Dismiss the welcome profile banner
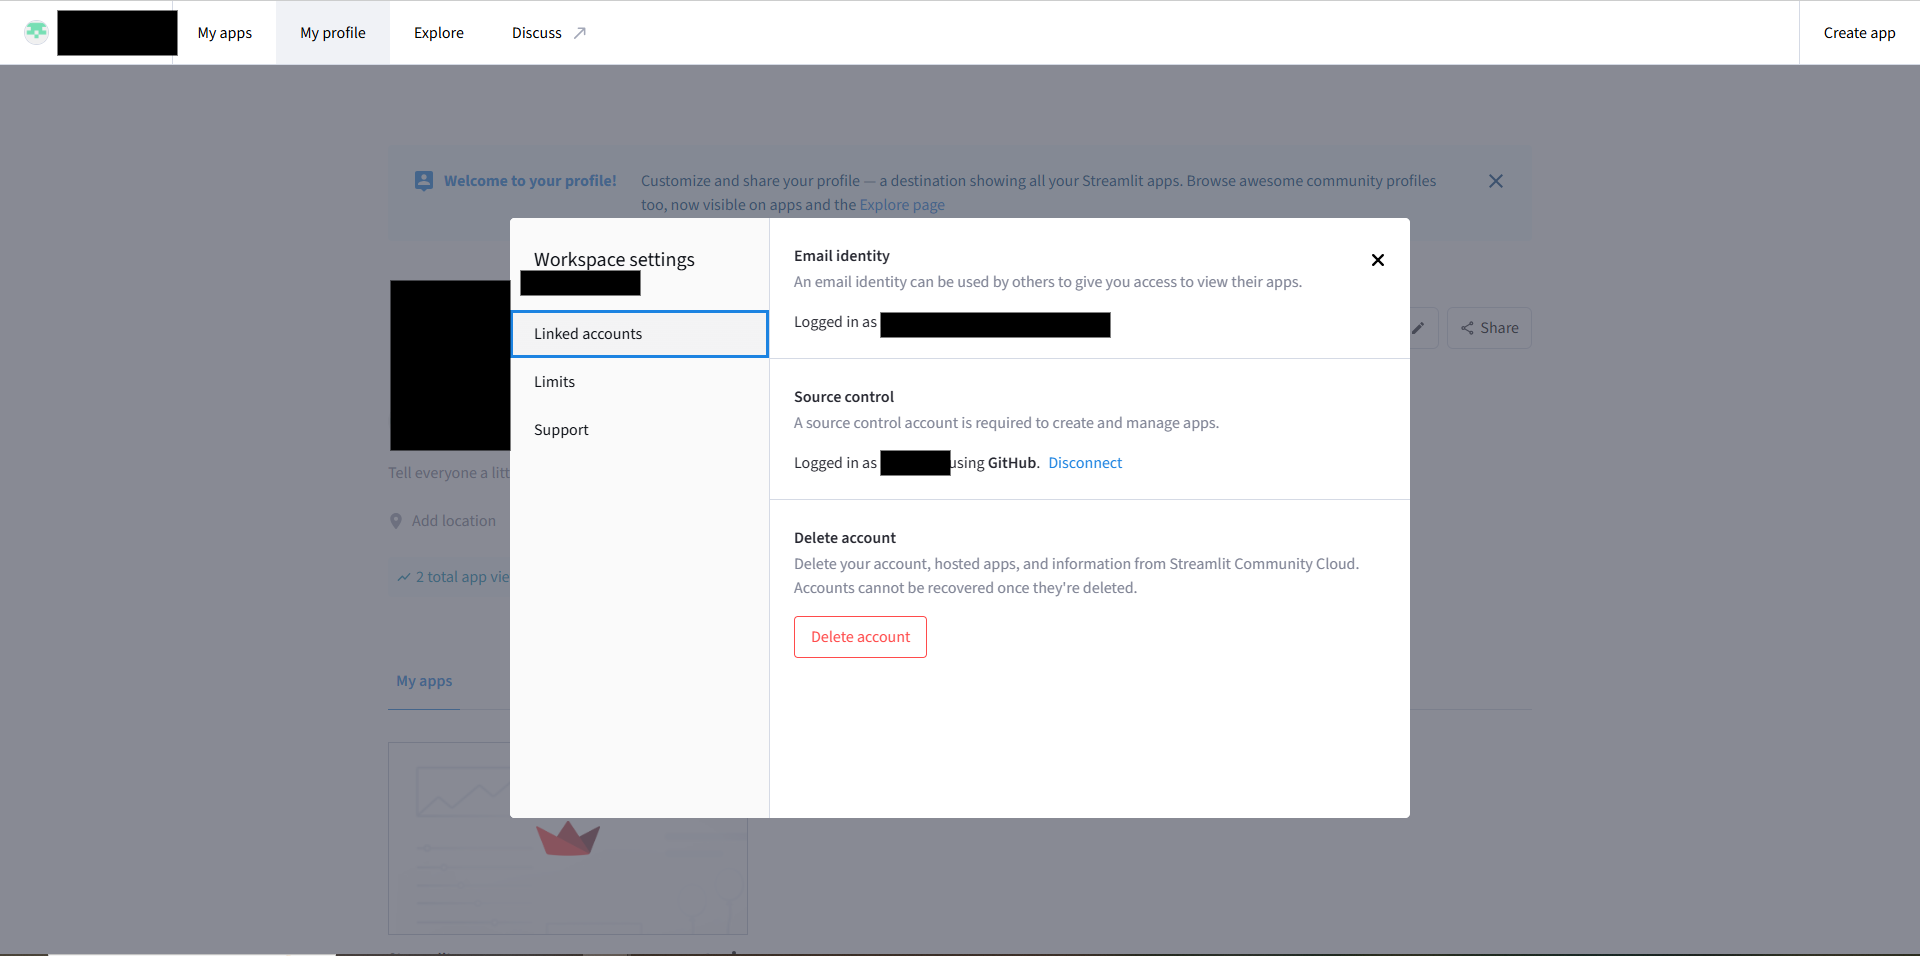Screen dimensions: 1921x956 tap(1495, 181)
